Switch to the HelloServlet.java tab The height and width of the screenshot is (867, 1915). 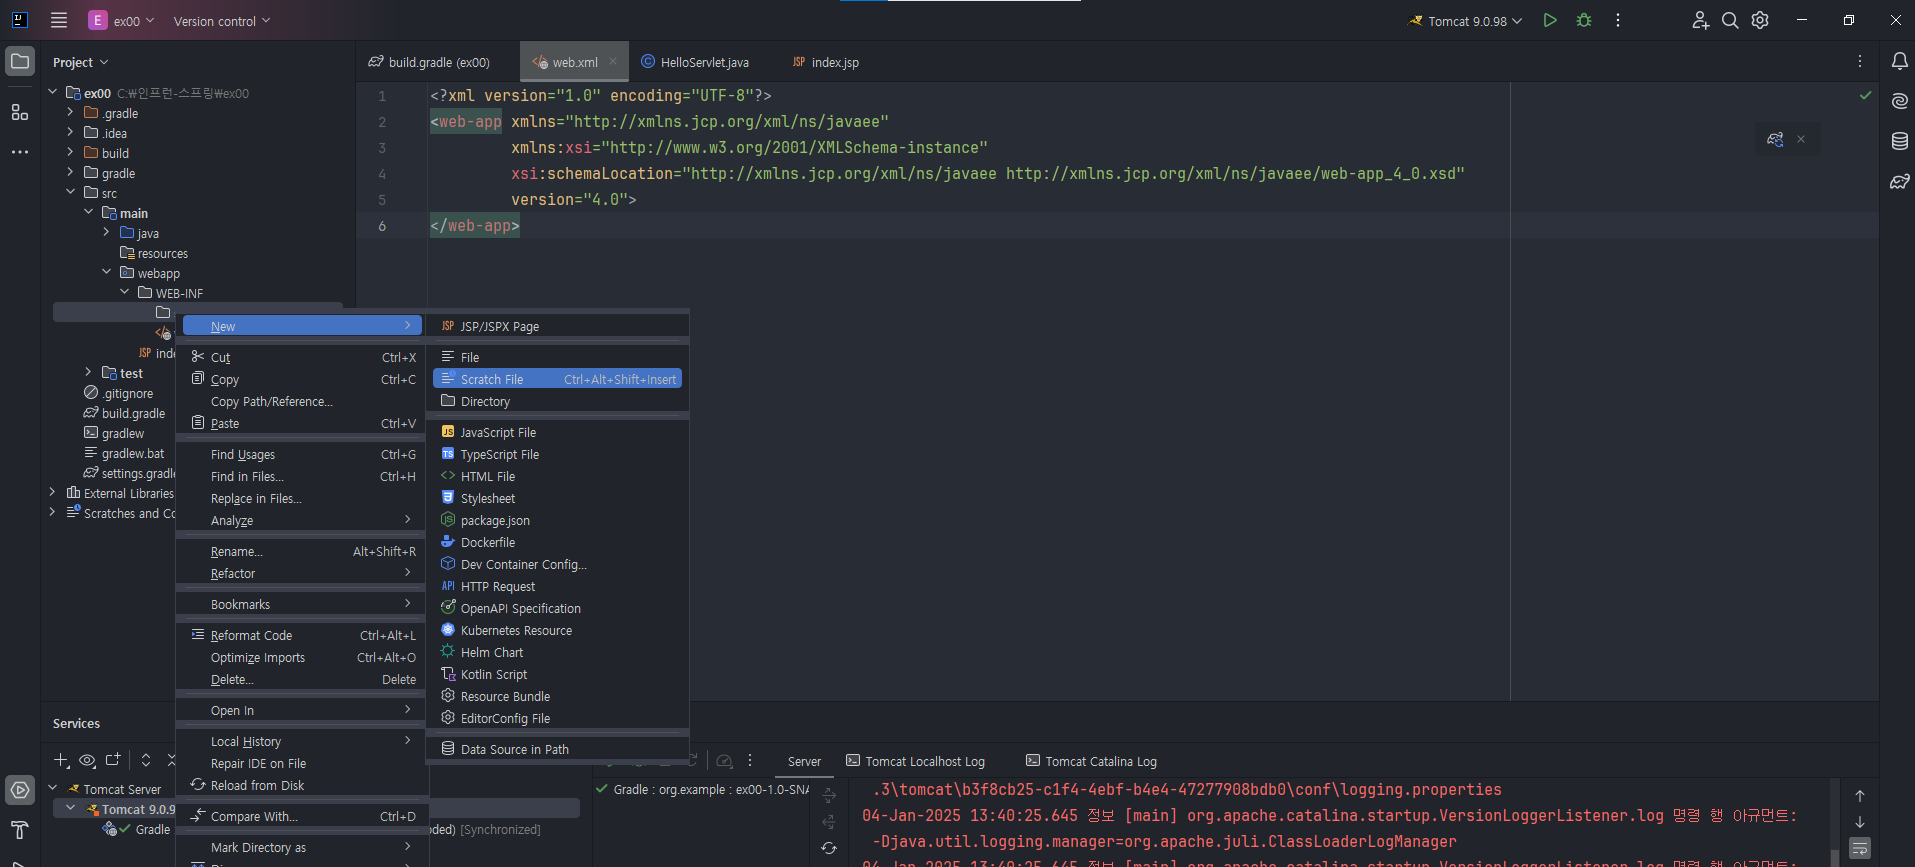[x=695, y=62]
